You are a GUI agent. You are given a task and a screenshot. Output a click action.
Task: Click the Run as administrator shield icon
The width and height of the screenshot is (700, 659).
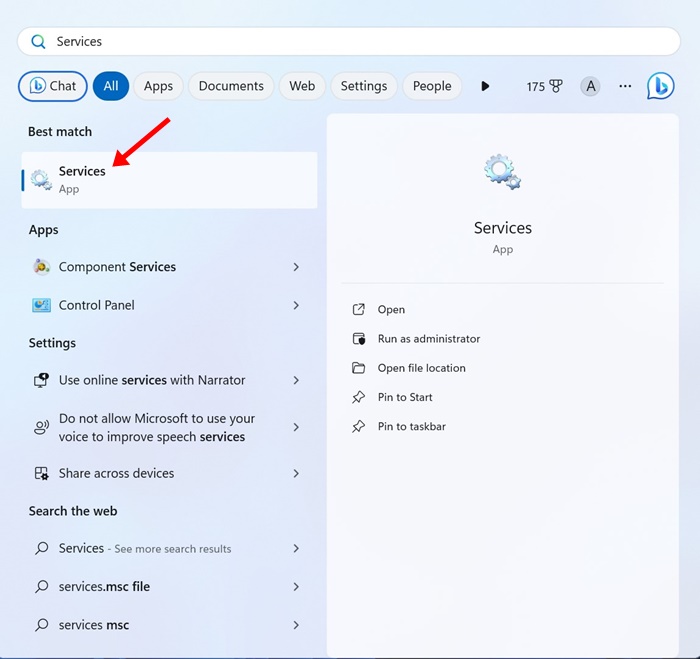[x=358, y=339]
